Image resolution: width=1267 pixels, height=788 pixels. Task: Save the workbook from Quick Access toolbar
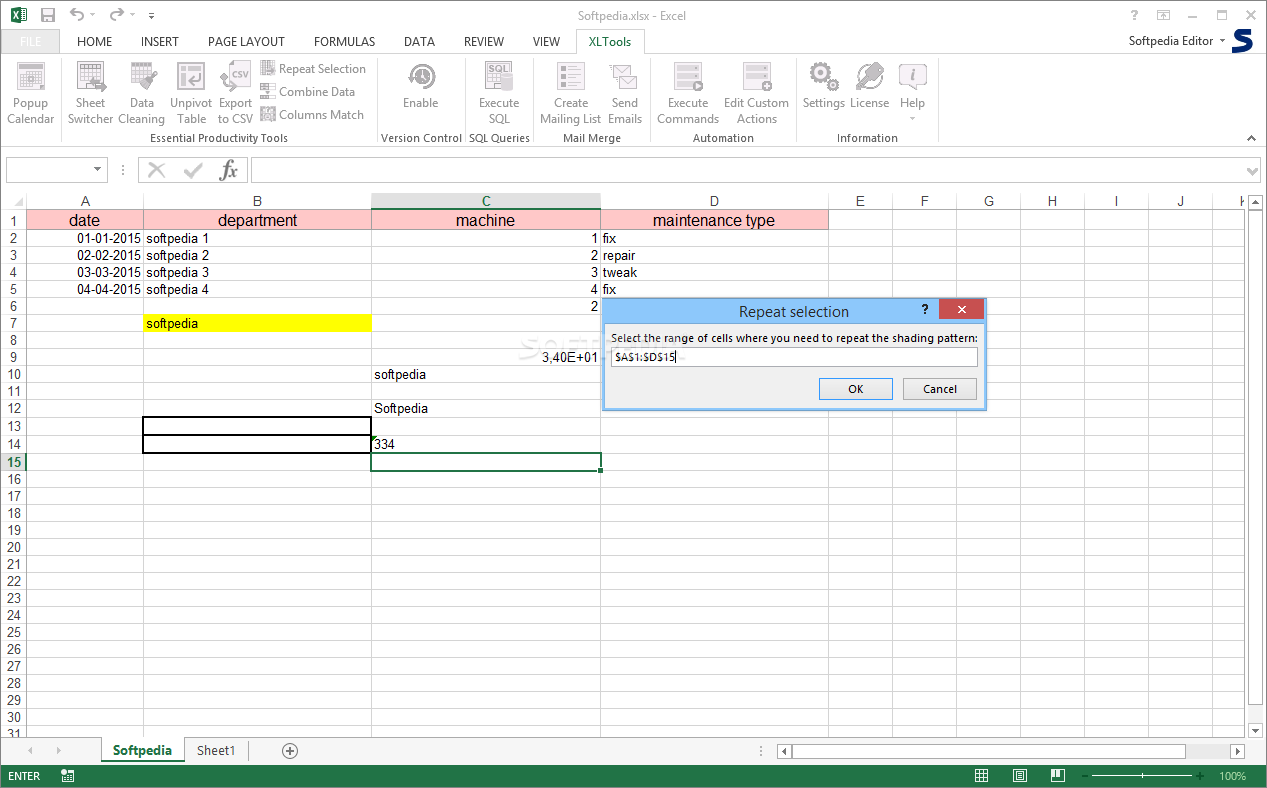click(x=47, y=15)
